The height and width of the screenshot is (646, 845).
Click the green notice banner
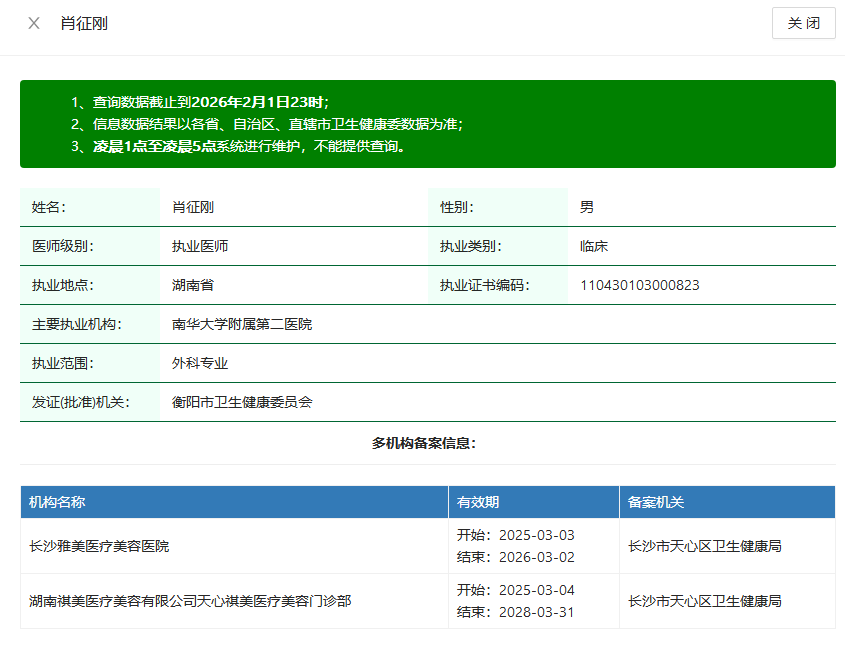(x=427, y=124)
